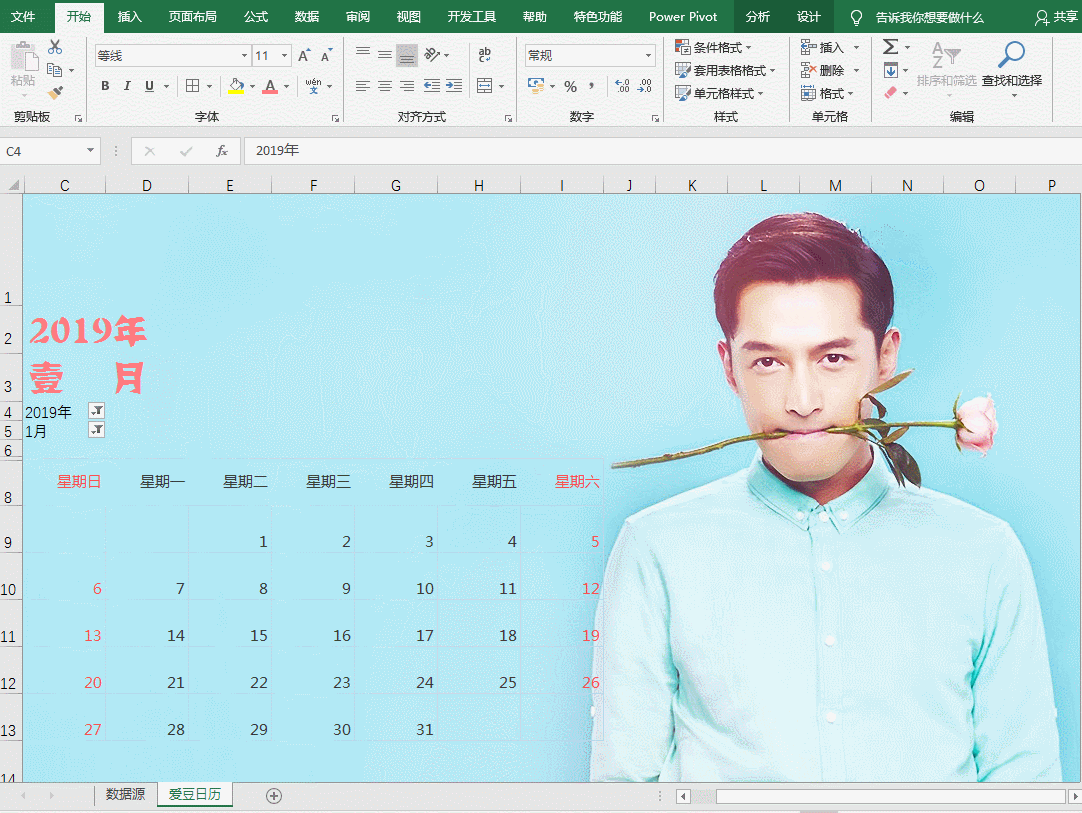Viewport: 1082px width, 813px height.
Task: Click the Clear eraser icon
Action: 891,92
